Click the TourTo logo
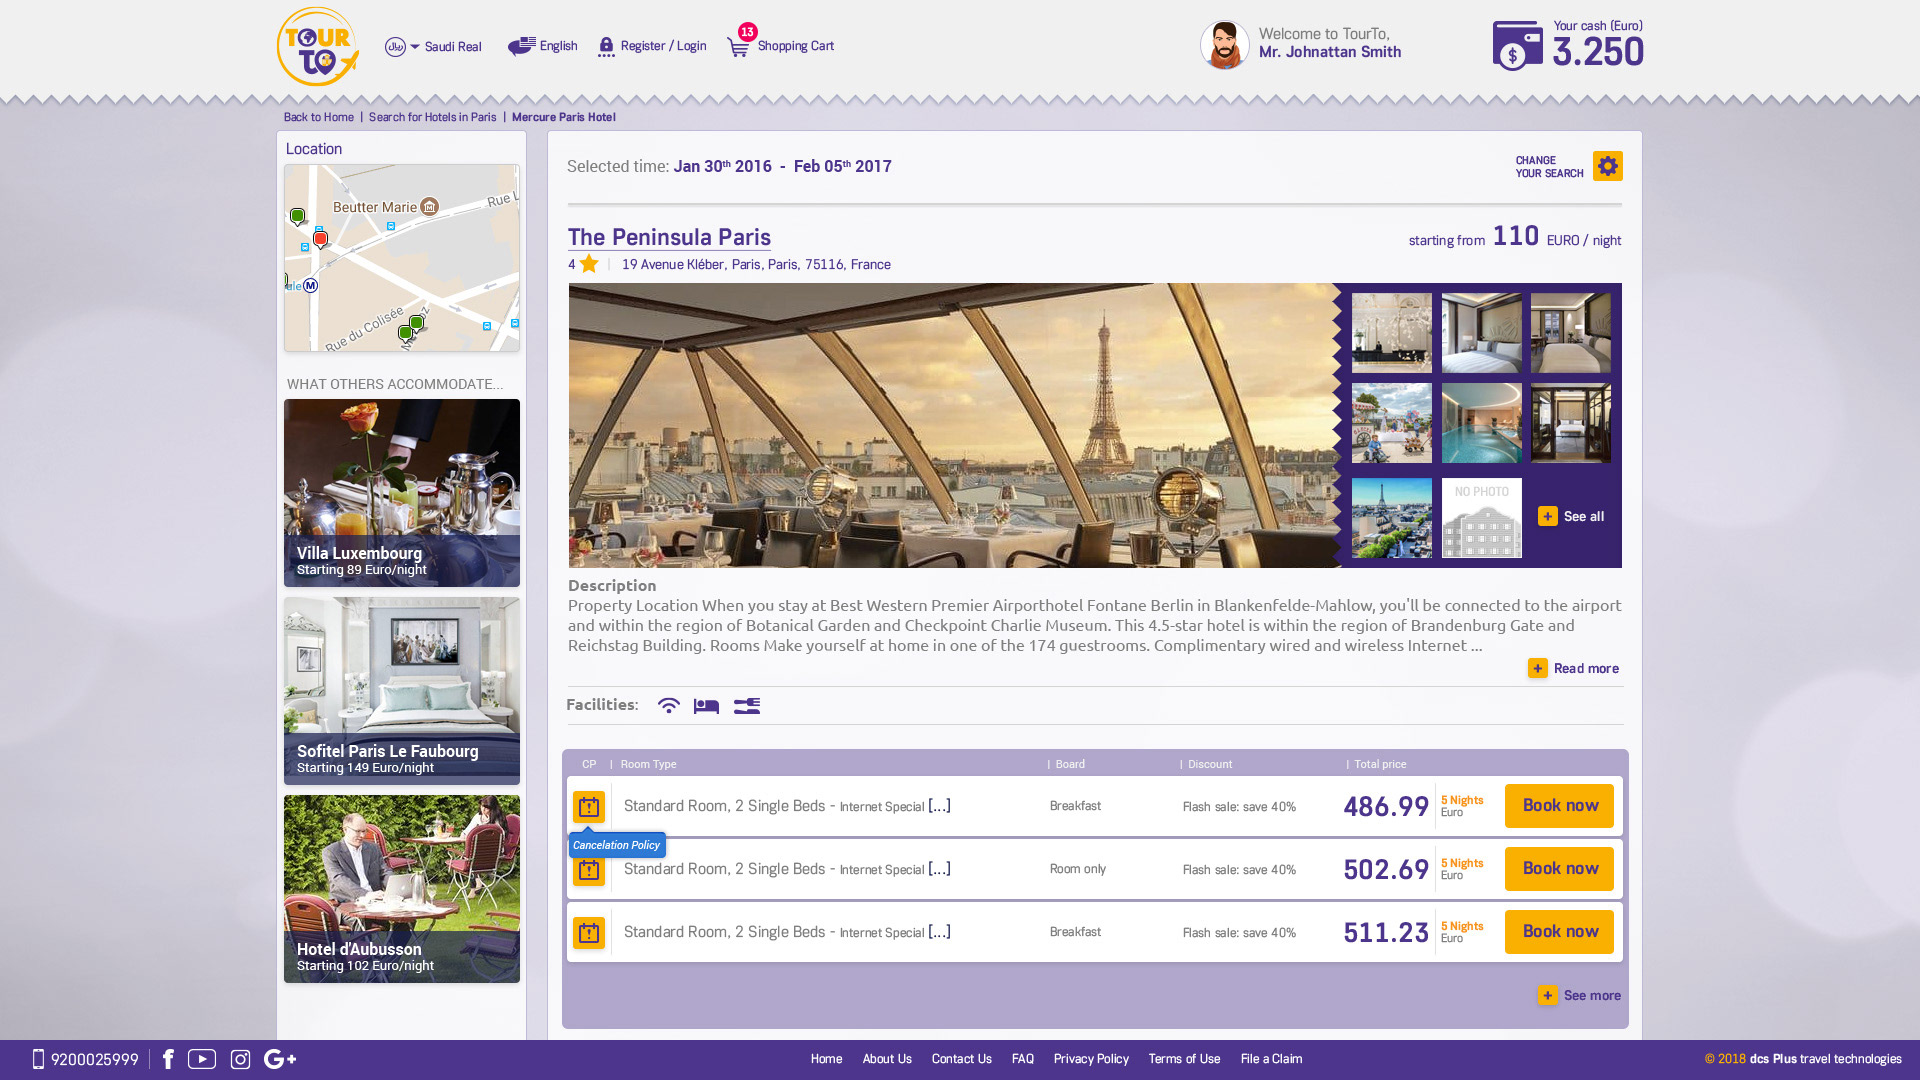1920x1080 pixels. point(317,46)
